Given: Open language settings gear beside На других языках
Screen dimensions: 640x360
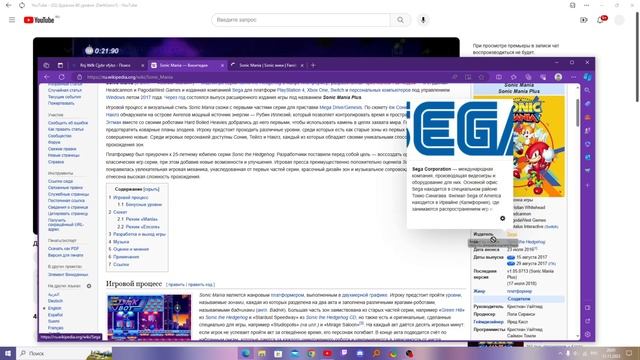Looking at the screenshot, I should 89,286.
